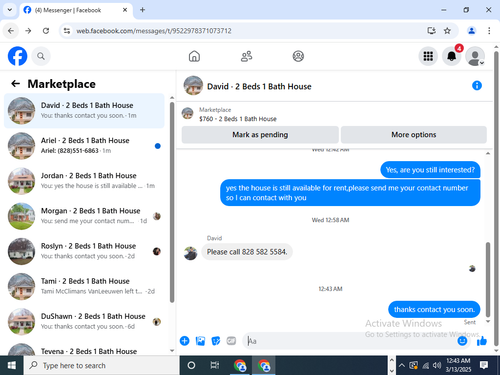
Task: Click the 'thanks contact you soon.' message bubble
Action: point(434,309)
